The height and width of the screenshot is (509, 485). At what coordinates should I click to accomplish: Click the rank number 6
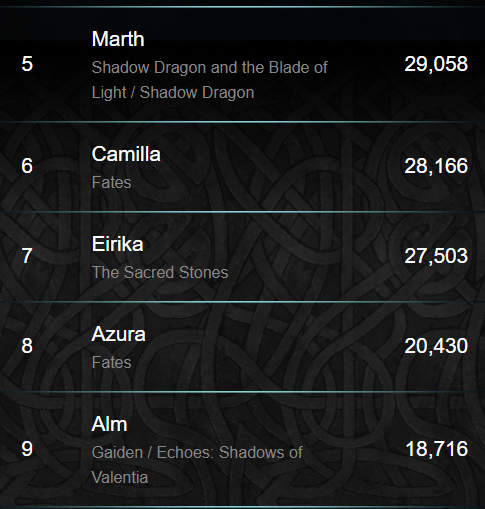pyautogui.click(x=27, y=166)
